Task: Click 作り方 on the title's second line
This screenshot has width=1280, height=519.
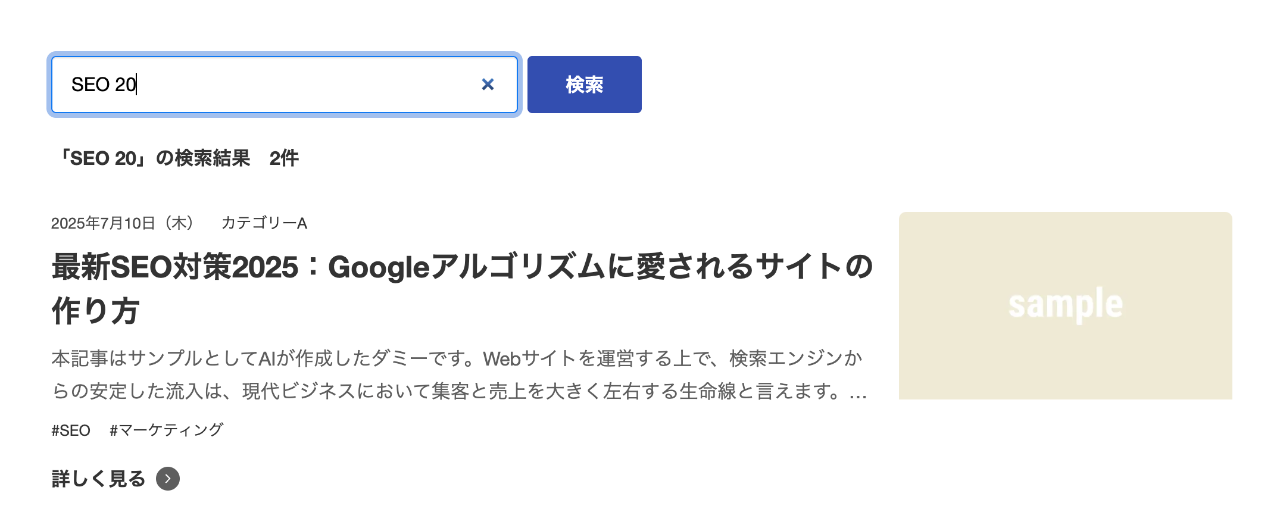Action: click(95, 311)
